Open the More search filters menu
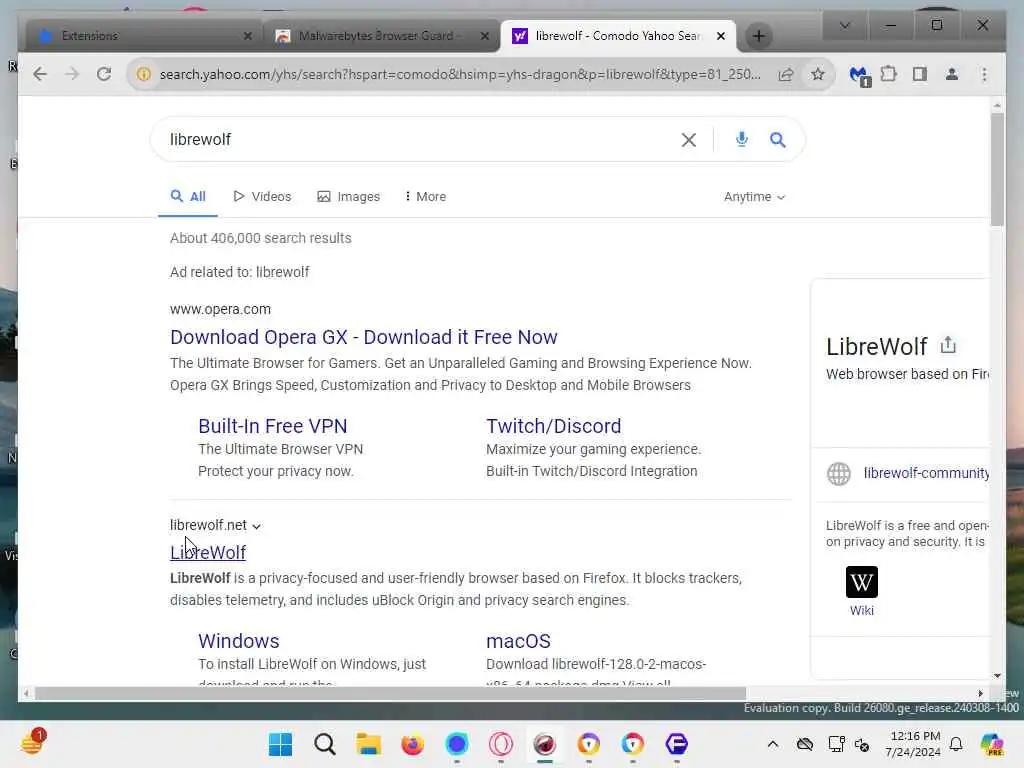This screenshot has height=768, width=1024. 425,197
